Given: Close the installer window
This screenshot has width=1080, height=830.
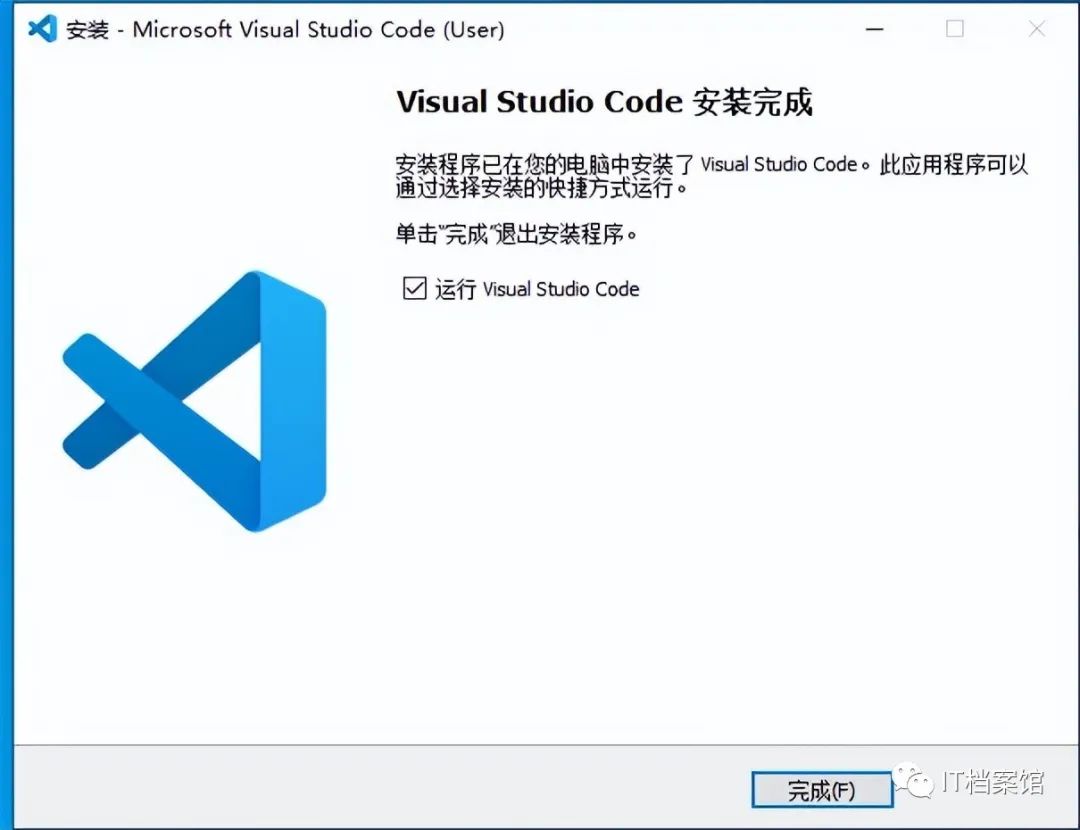Looking at the screenshot, I should [x=1037, y=29].
